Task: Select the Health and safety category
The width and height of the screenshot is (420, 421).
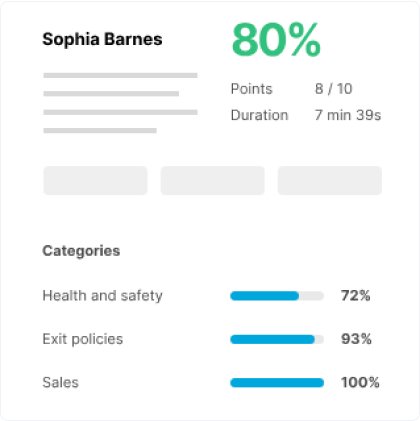Action: pos(102,296)
